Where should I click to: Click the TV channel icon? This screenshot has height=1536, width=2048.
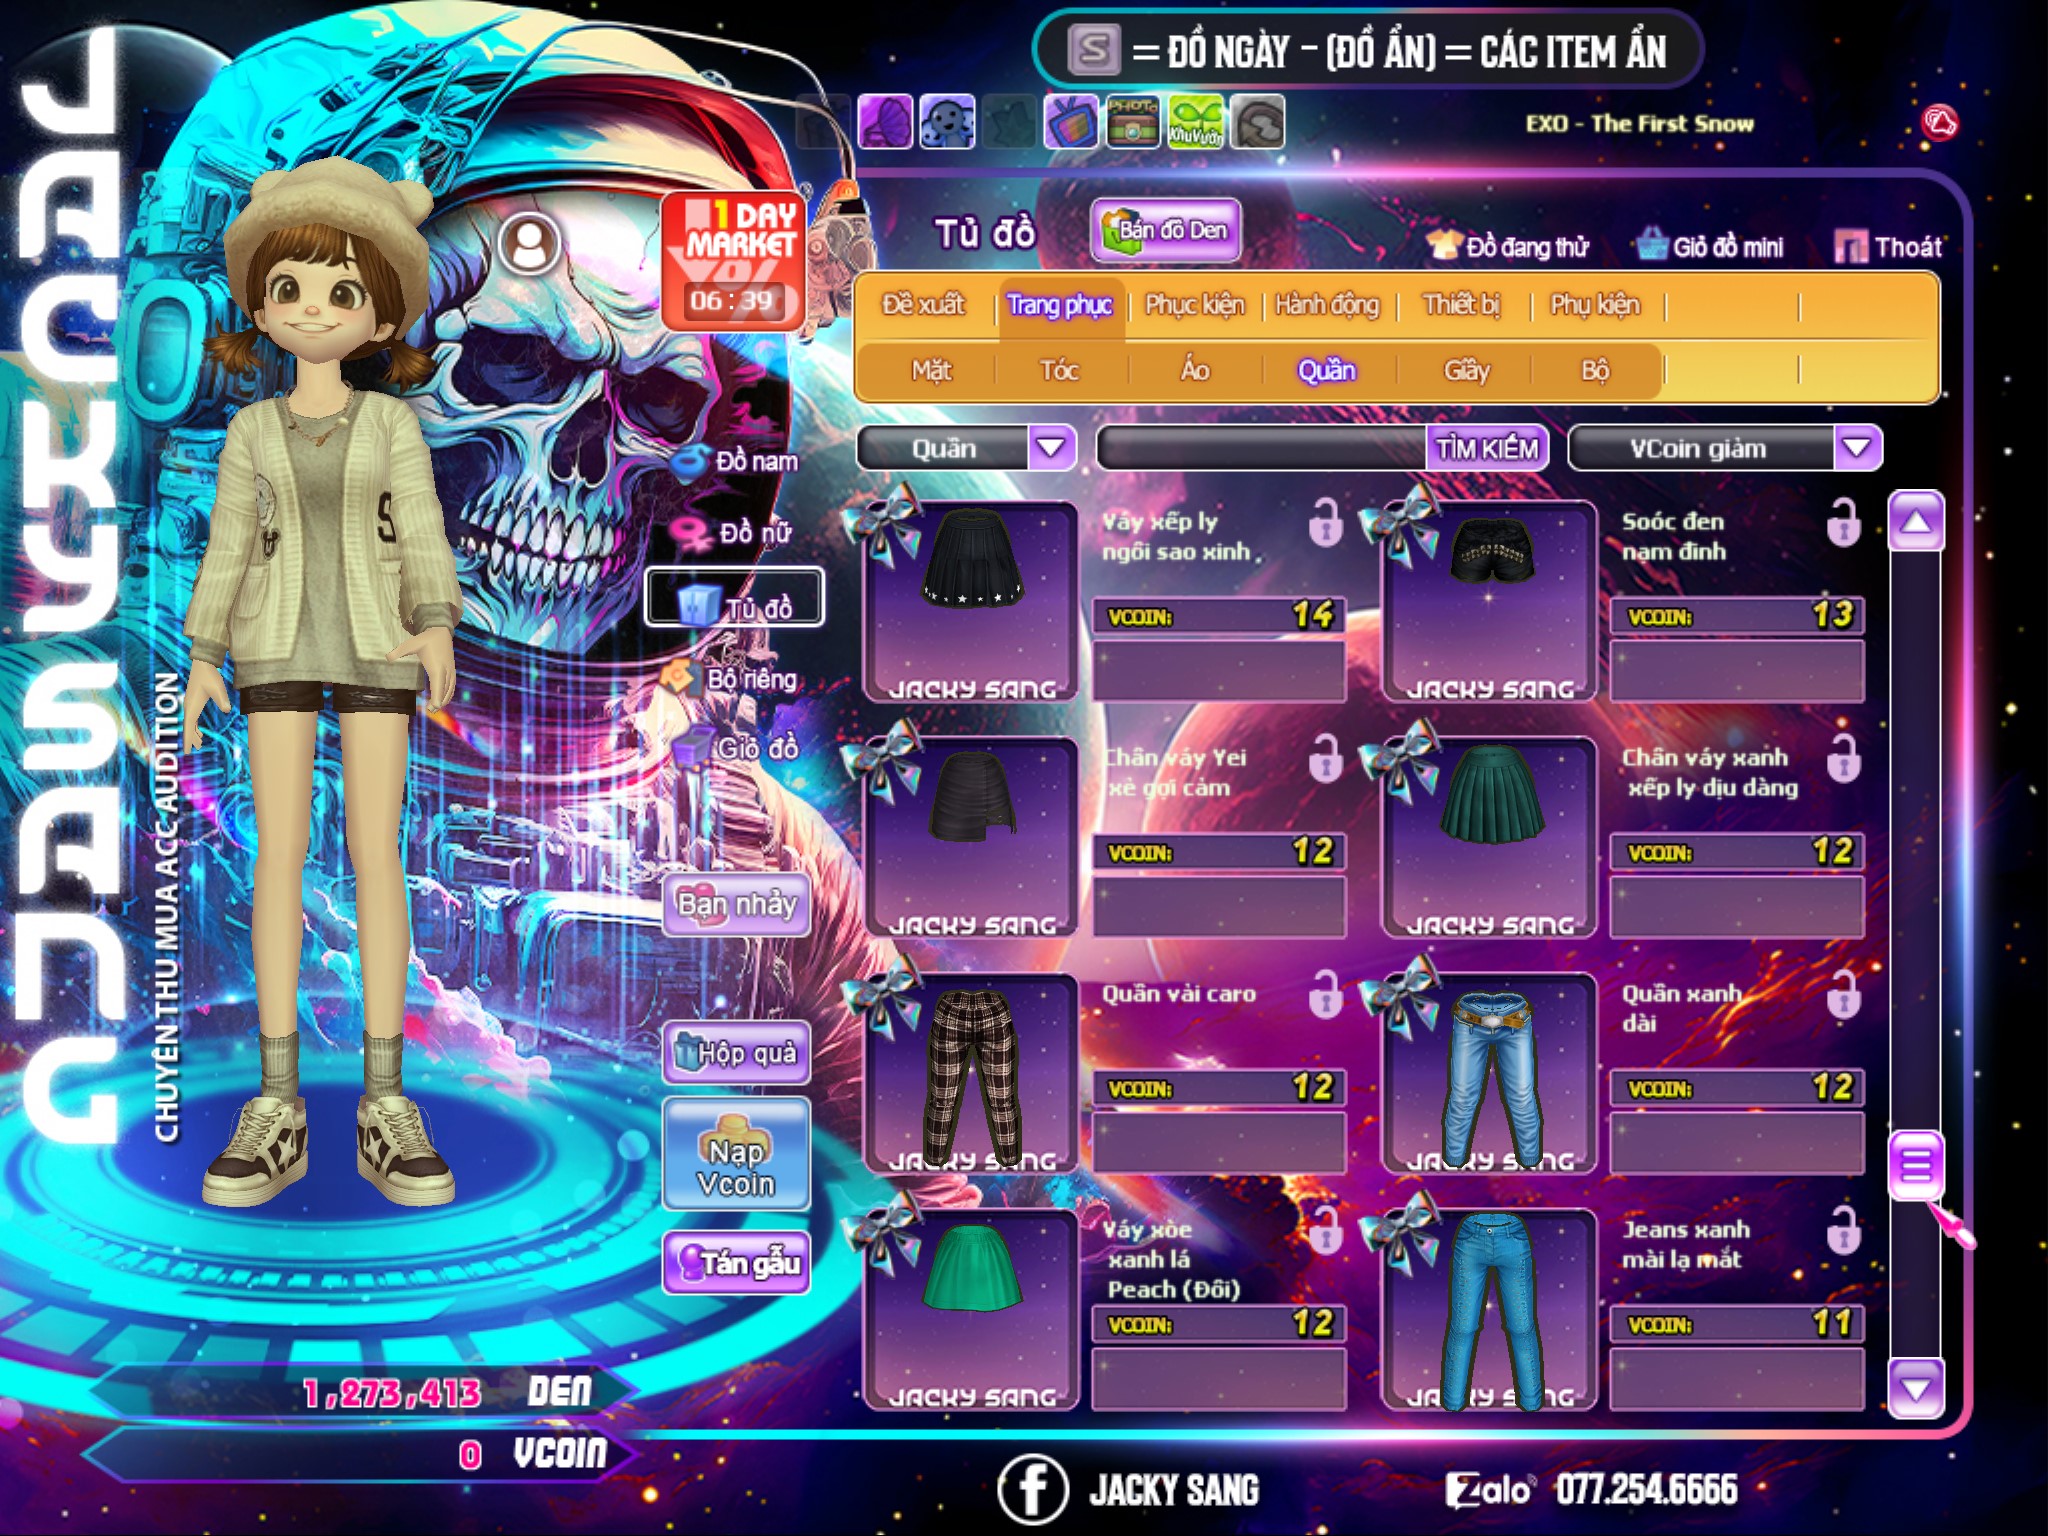click(x=1071, y=123)
